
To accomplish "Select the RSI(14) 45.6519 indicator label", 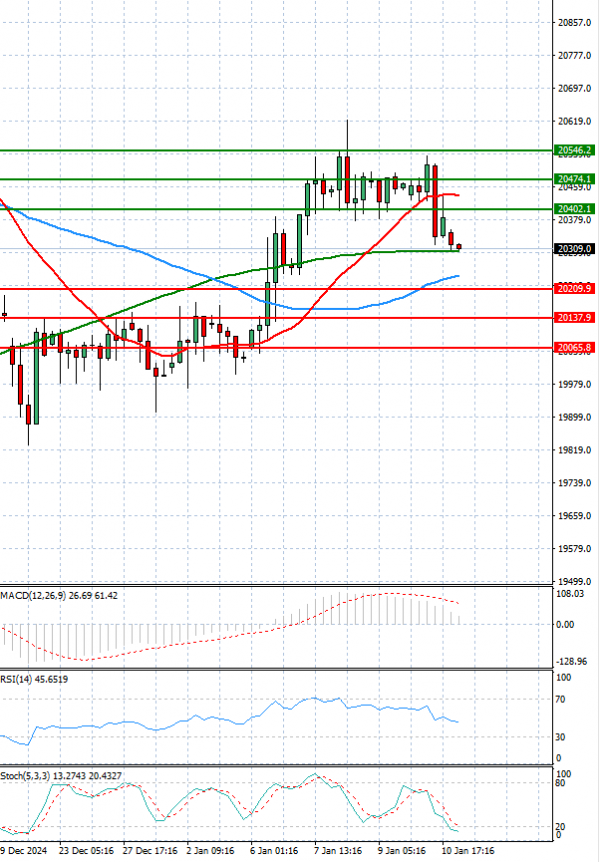I will coord(34,679).
